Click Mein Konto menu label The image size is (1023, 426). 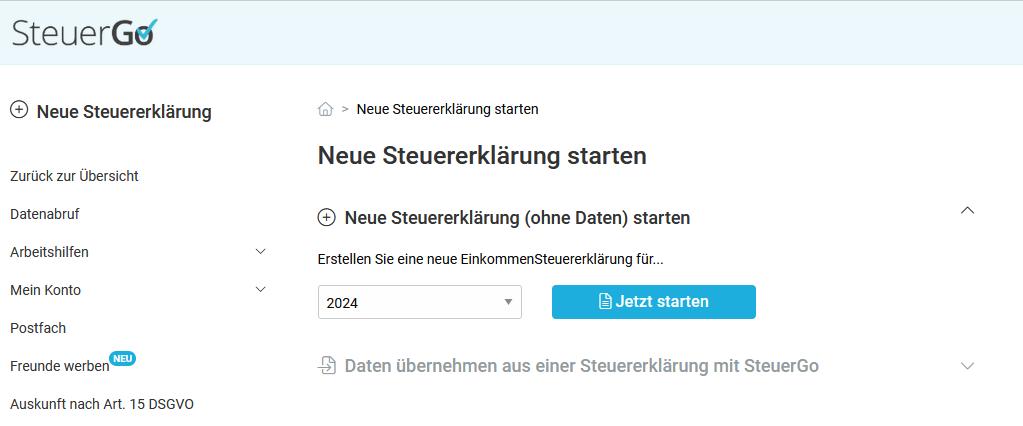(46, 290)
